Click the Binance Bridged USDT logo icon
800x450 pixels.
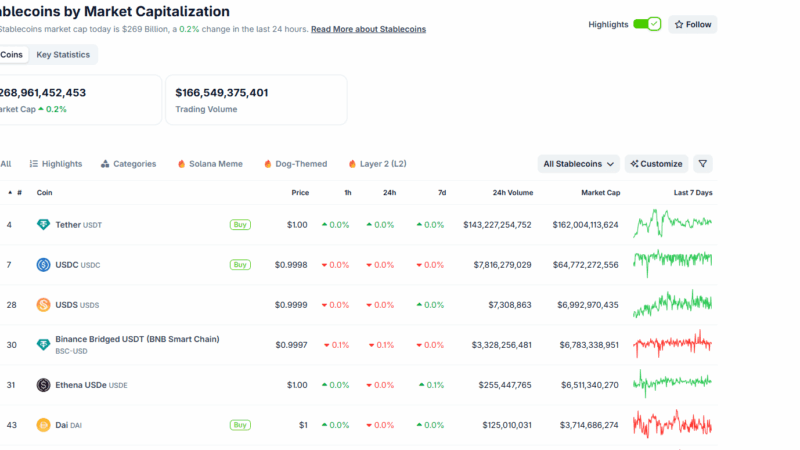tap(43, 345)
